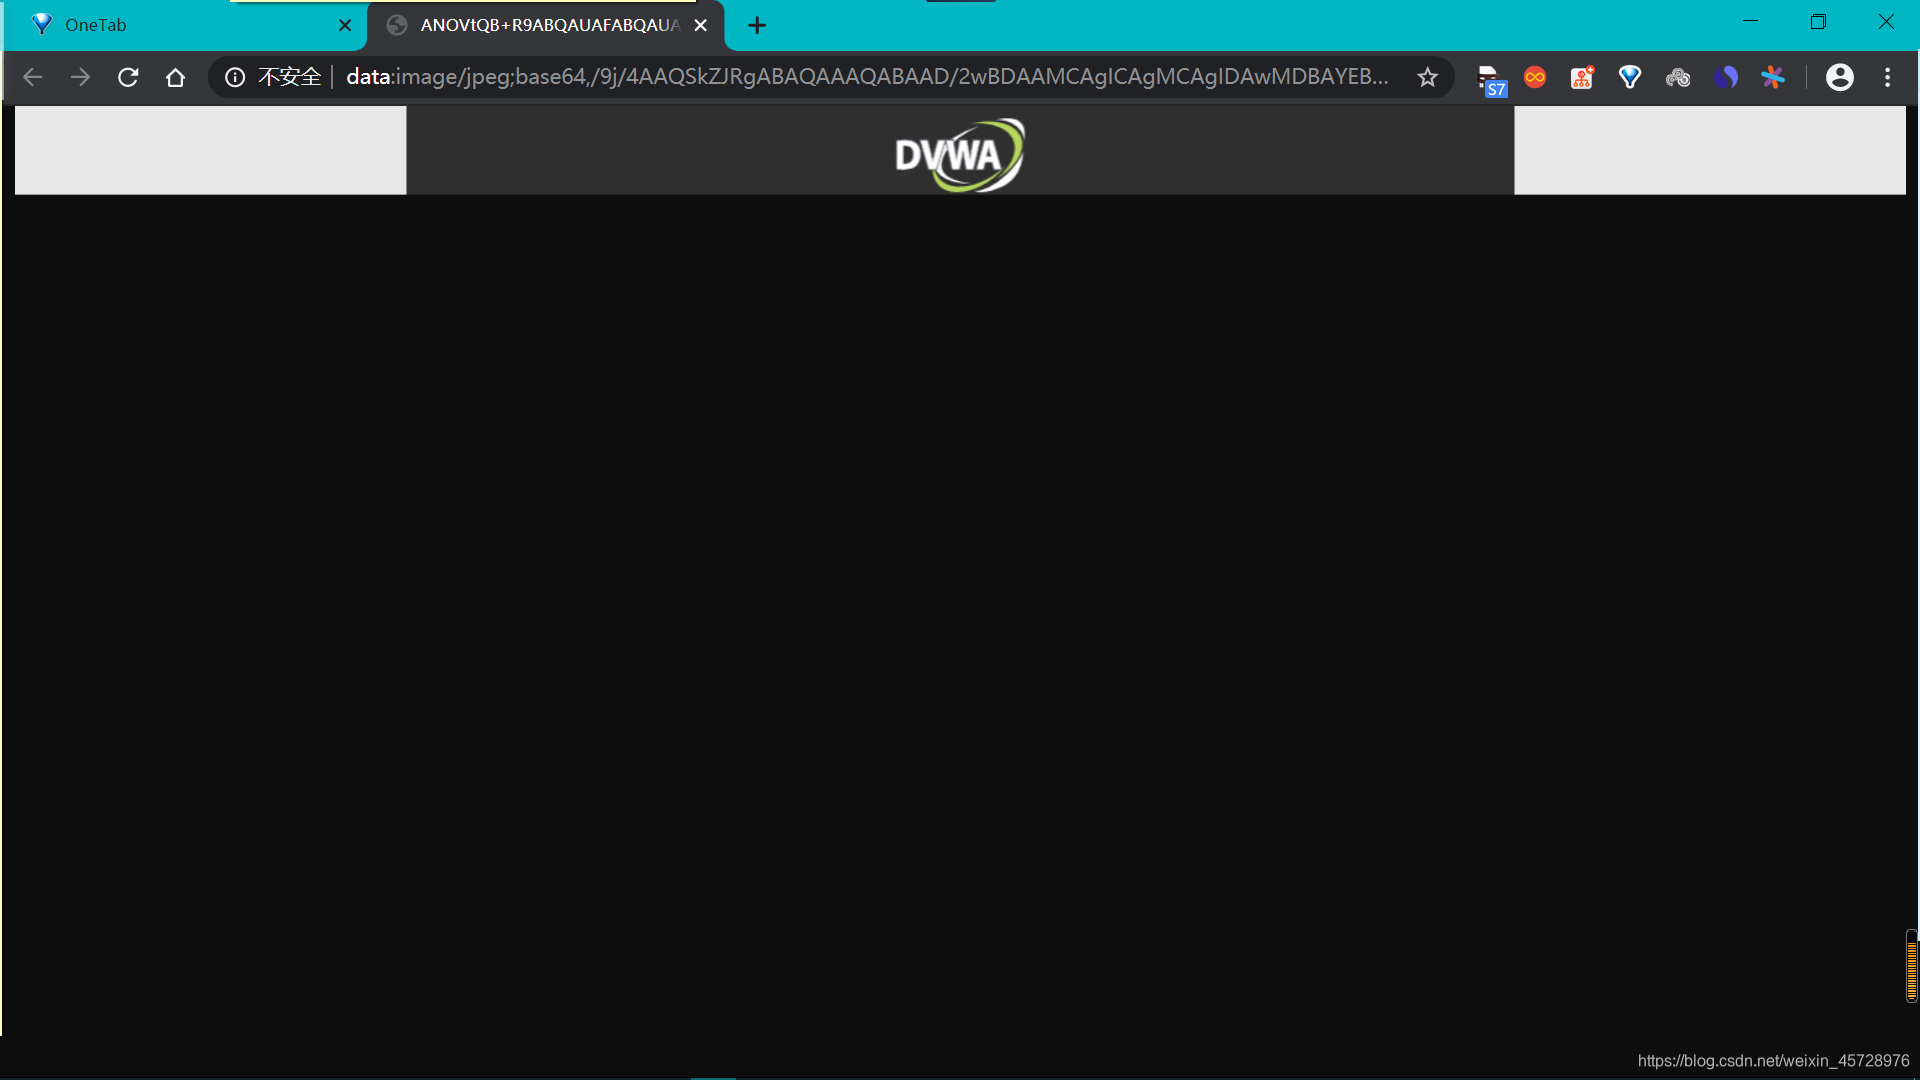1920x1080 pixels.
Task: Open the Chrome profile avatar menu
Action: [x=1839, y=77]
